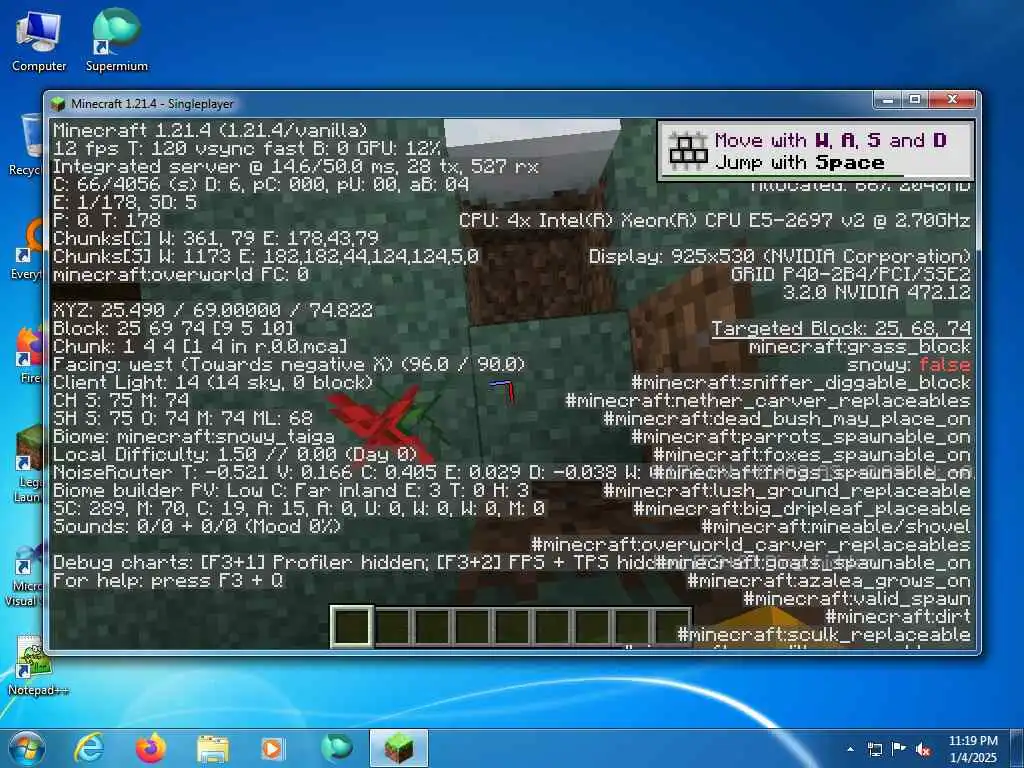The height and width of the screenshot is (768, 1024).
Task: Minimize the Minecraft window
Action: 889,99
